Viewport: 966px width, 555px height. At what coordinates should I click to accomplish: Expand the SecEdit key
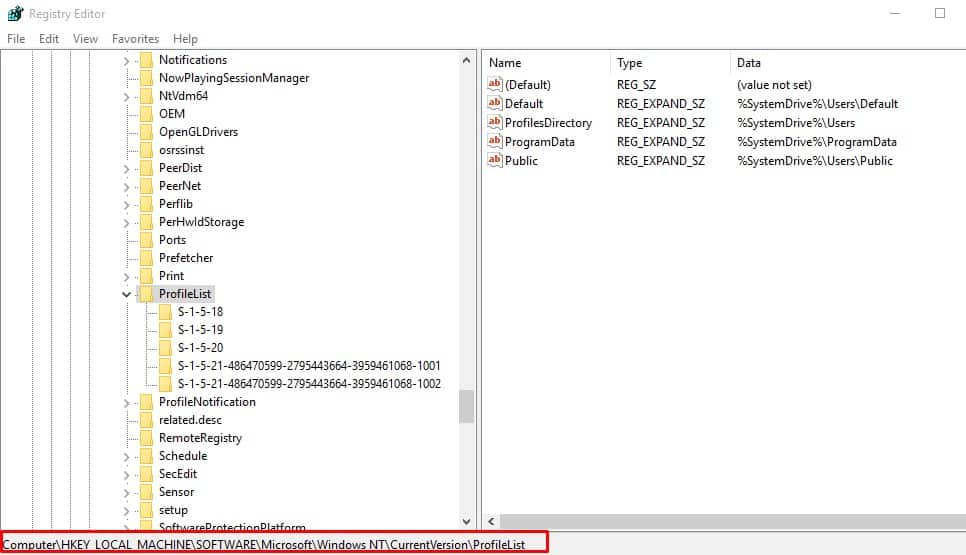(126, 475)
